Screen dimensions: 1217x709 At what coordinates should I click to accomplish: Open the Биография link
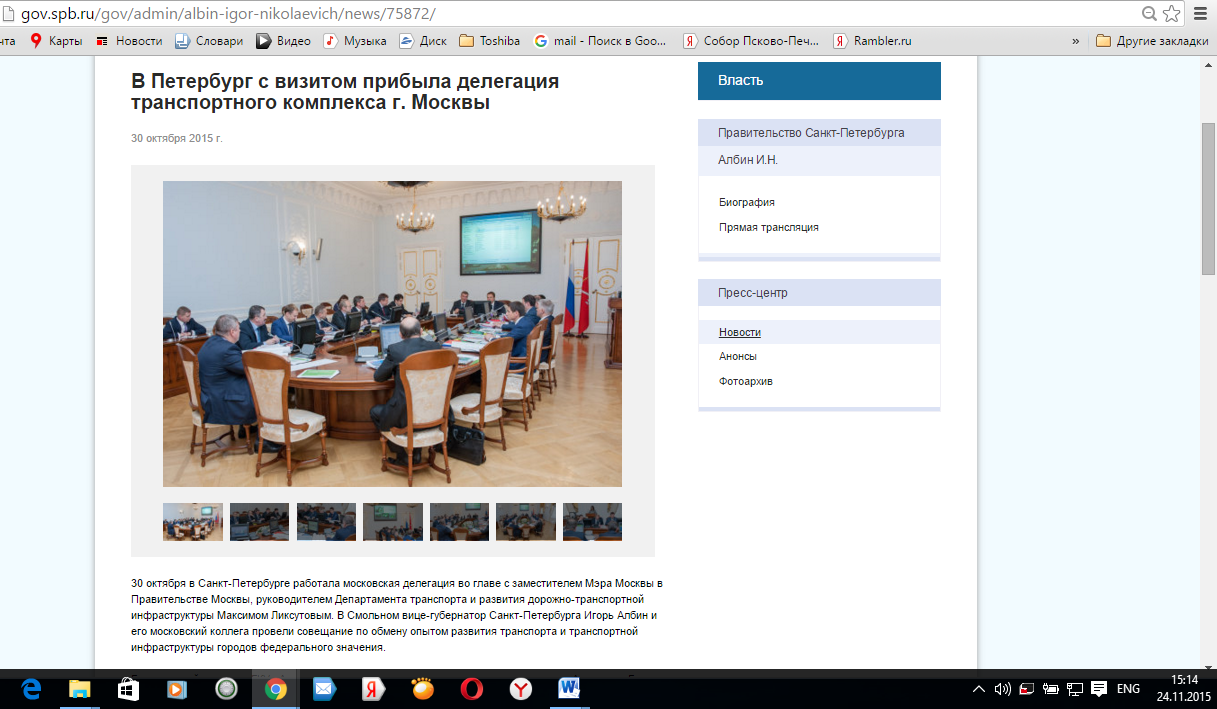pyautogui.click(x=746, y=202)
